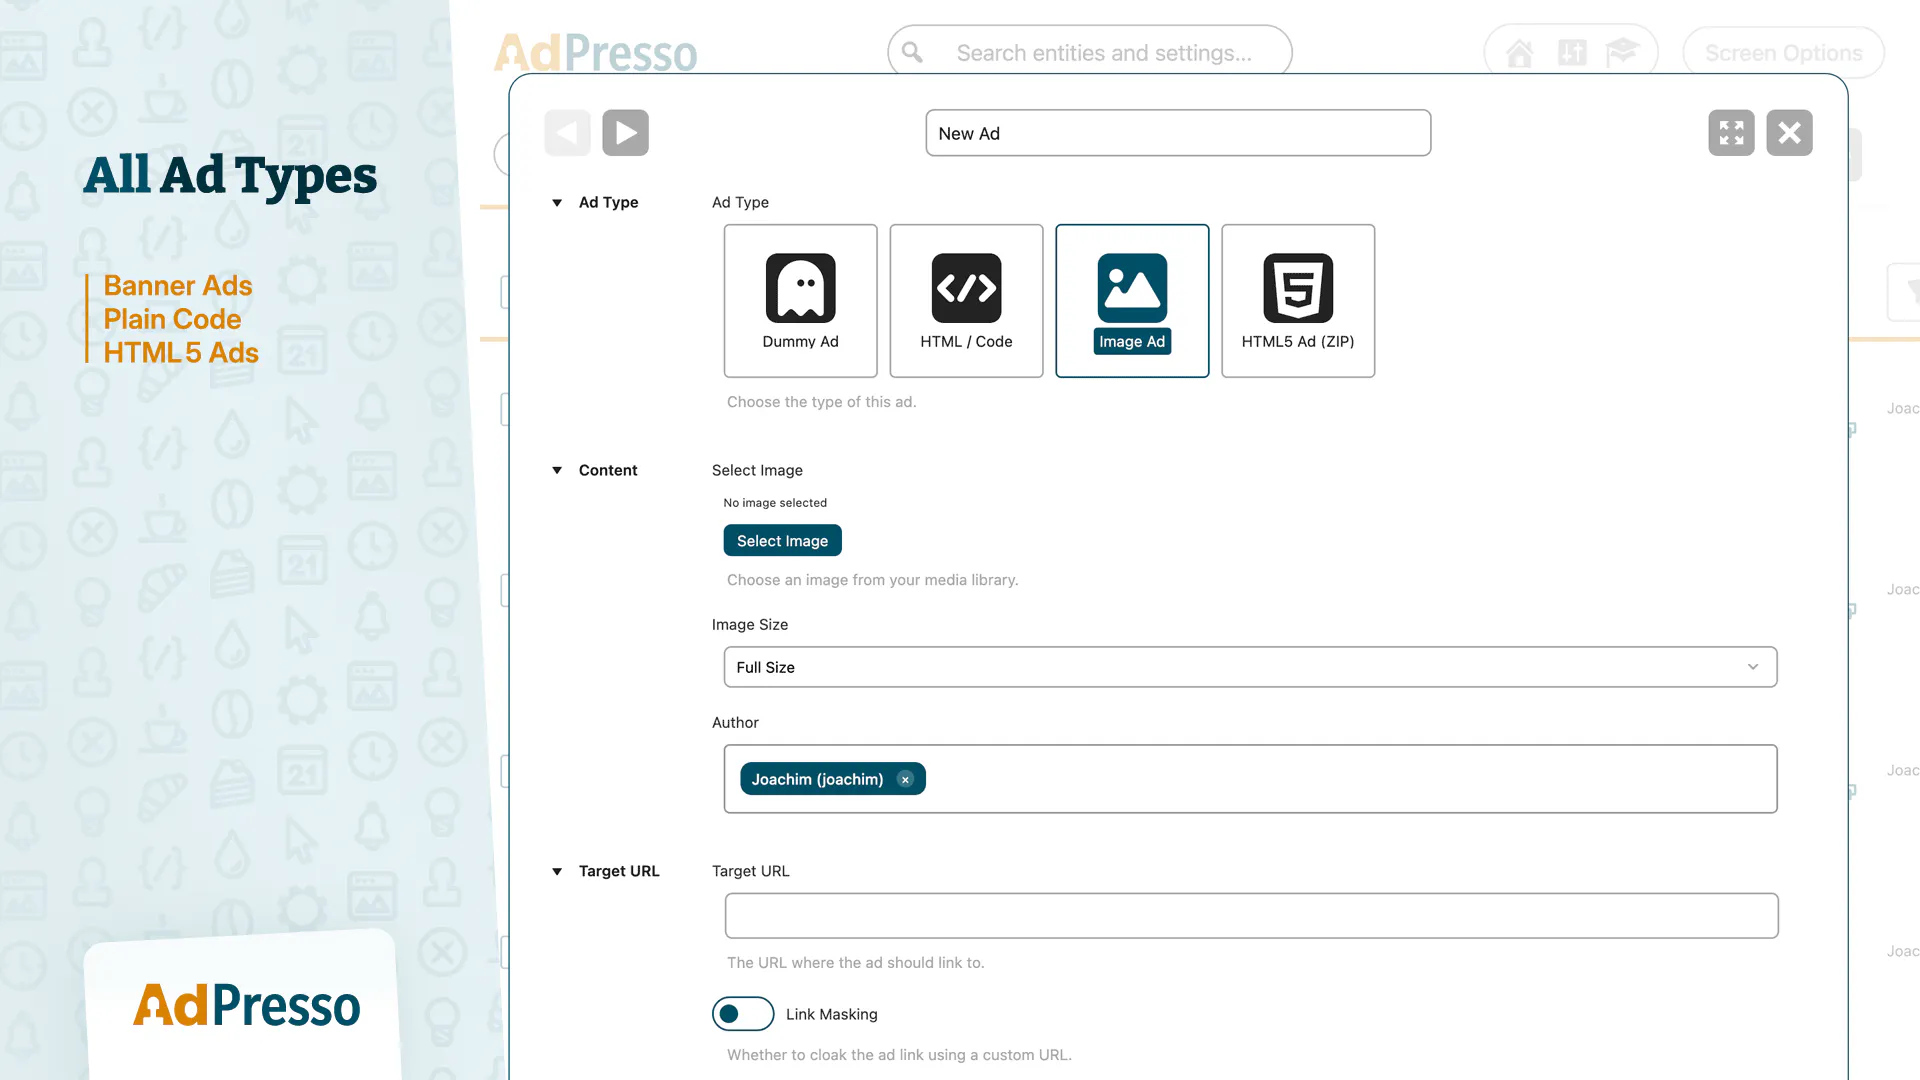
Task: Collapse the Content section
Action: click(557, 470)
